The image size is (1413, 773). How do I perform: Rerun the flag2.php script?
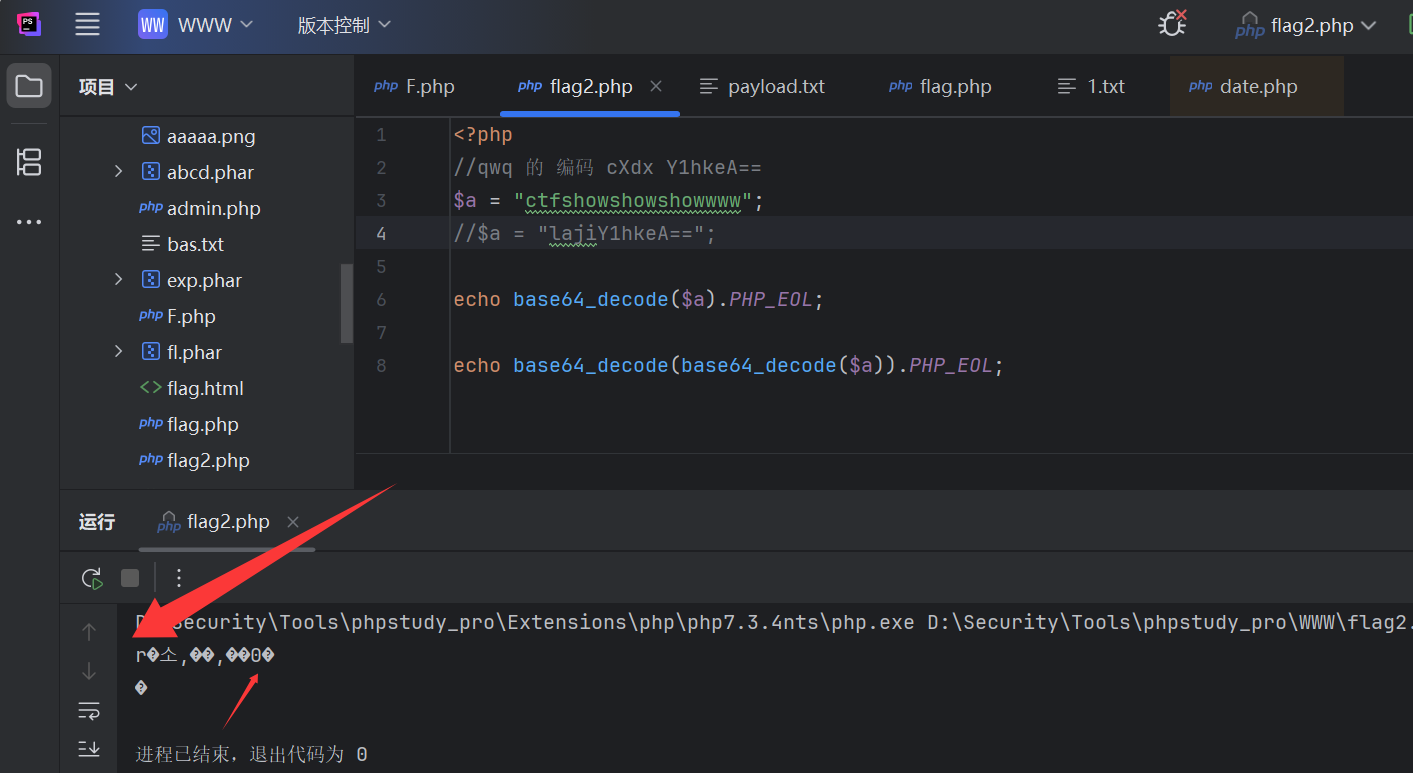92,578
